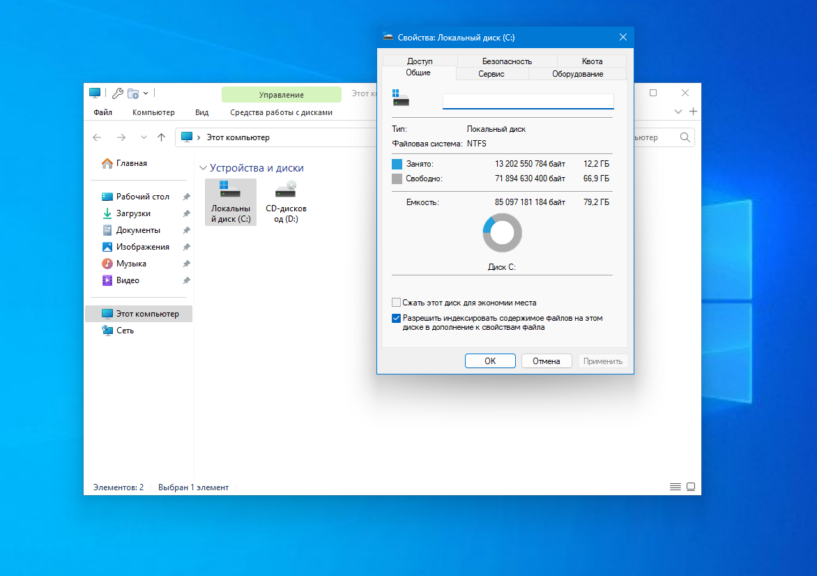Open Загрузки folder in navigation pane
This screenshot has height=576, width=817.
(x=132, y=213)
